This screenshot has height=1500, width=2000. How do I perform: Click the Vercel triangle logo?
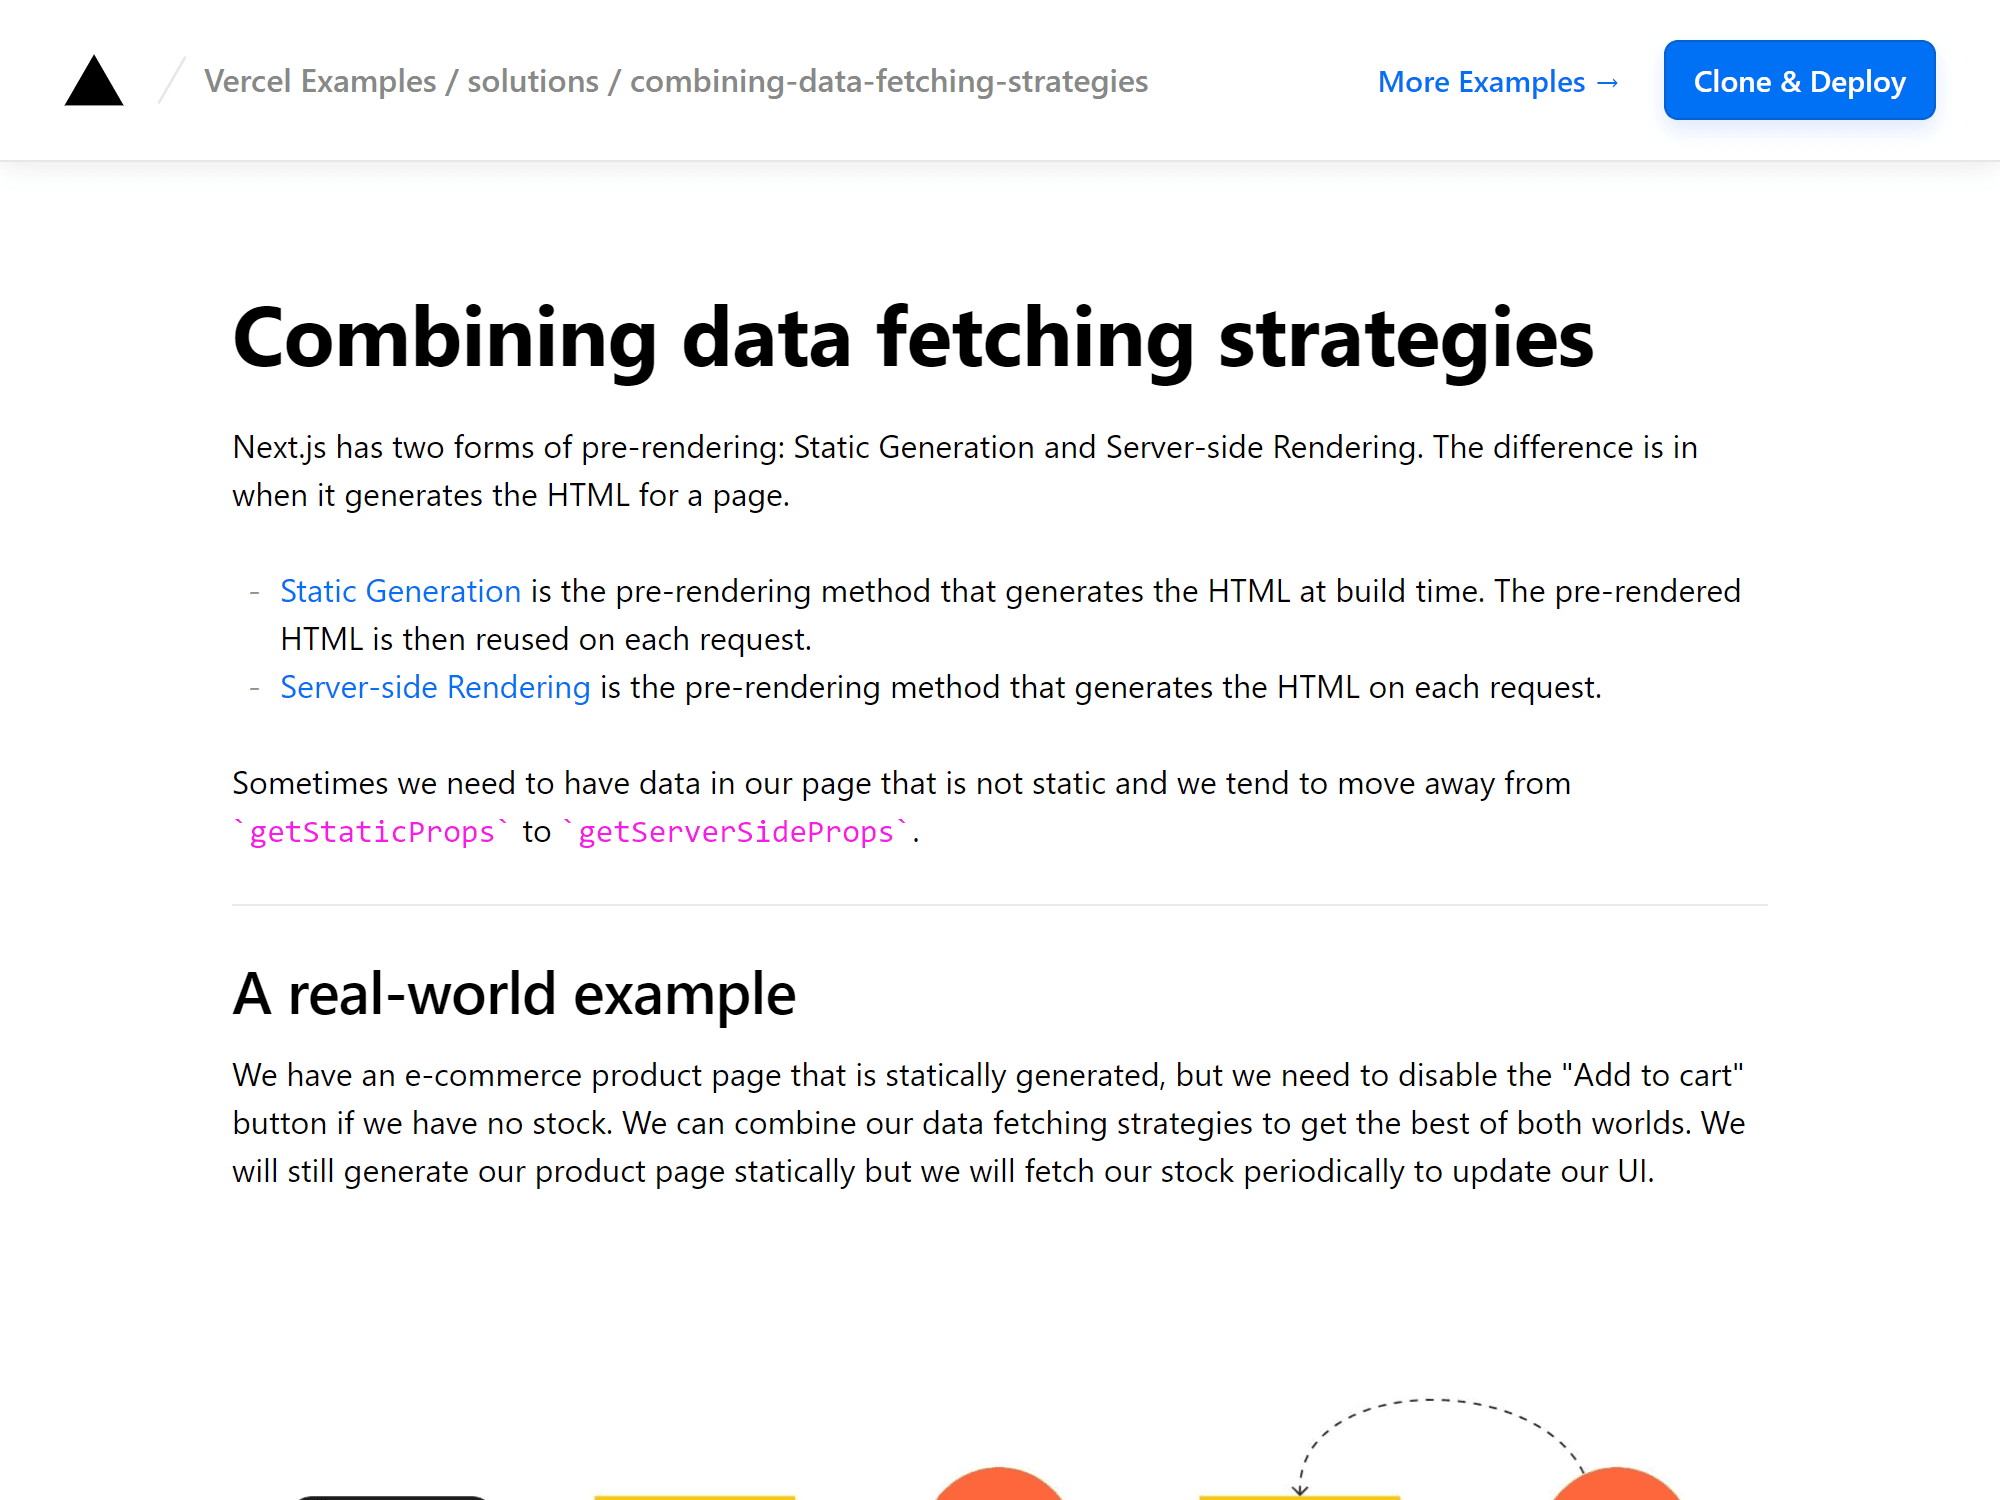point(93,80)
